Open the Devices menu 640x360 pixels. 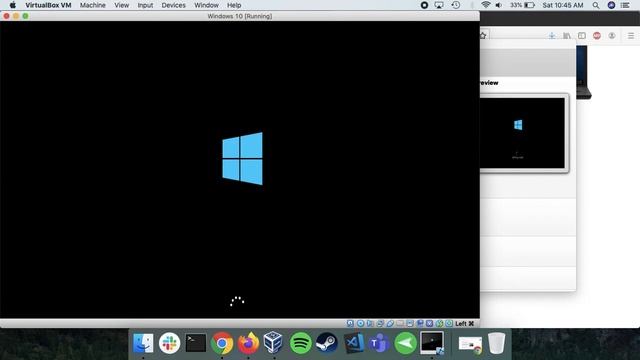point(173,5)
